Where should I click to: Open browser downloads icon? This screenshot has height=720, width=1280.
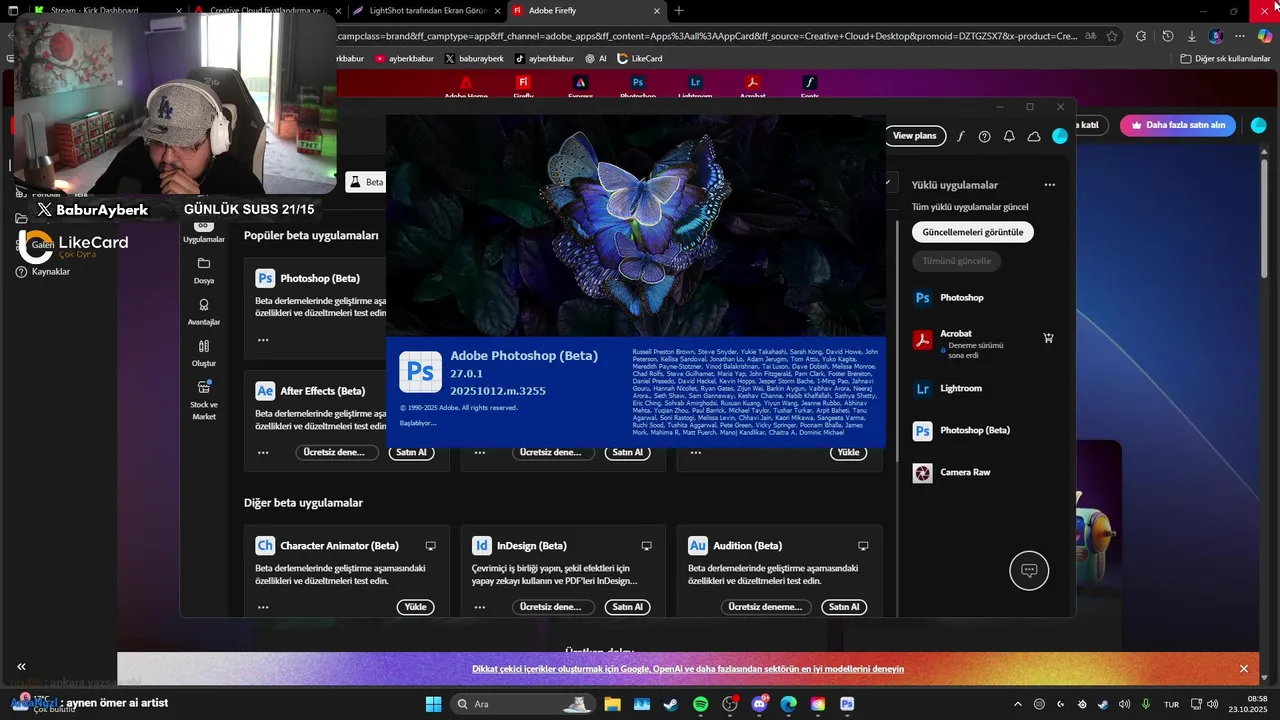[x=1191, y=36]
